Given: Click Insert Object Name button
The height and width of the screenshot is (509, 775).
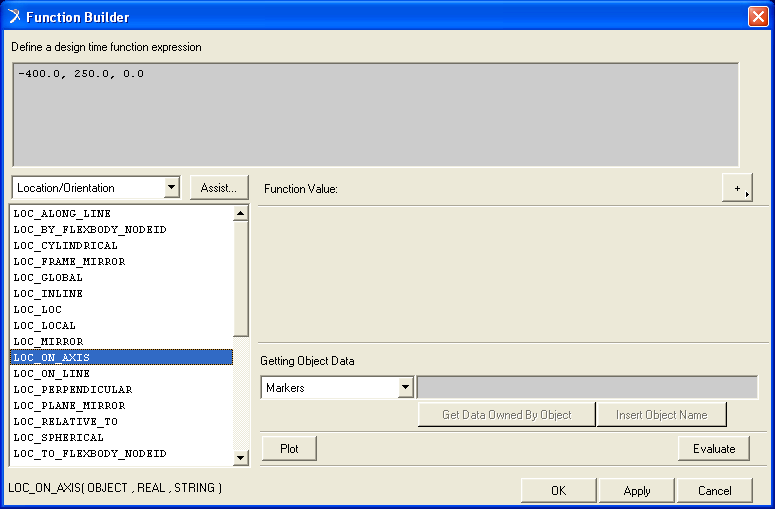Looking at the screenshot, I should coord(661,415).
